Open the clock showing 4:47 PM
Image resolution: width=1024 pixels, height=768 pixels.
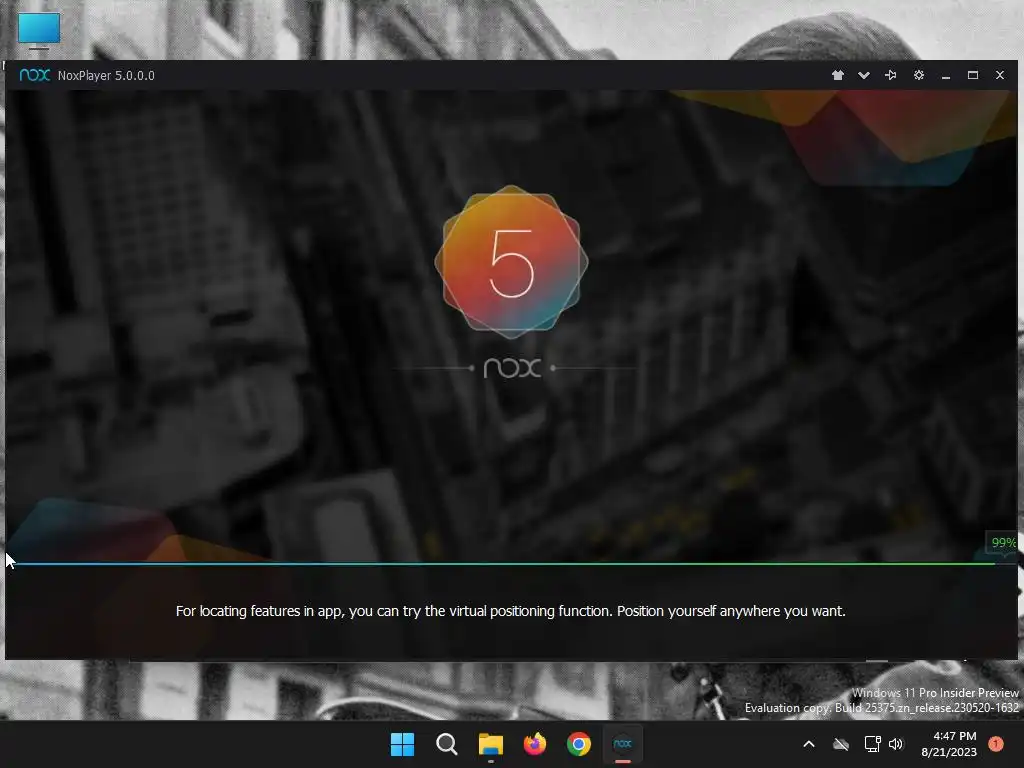tap(949, 744)
